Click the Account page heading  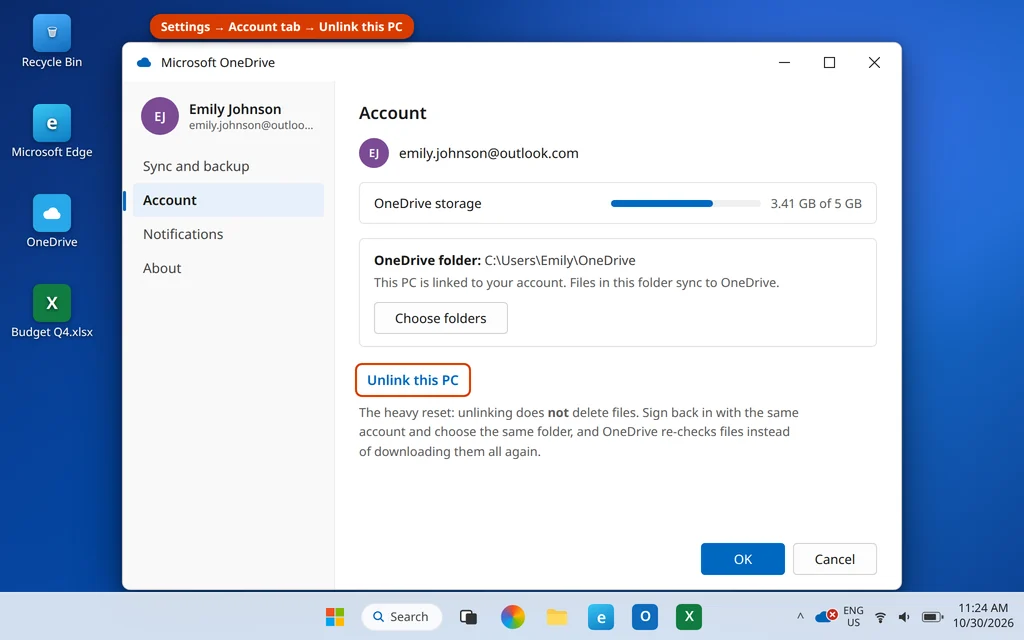point(392,113)
